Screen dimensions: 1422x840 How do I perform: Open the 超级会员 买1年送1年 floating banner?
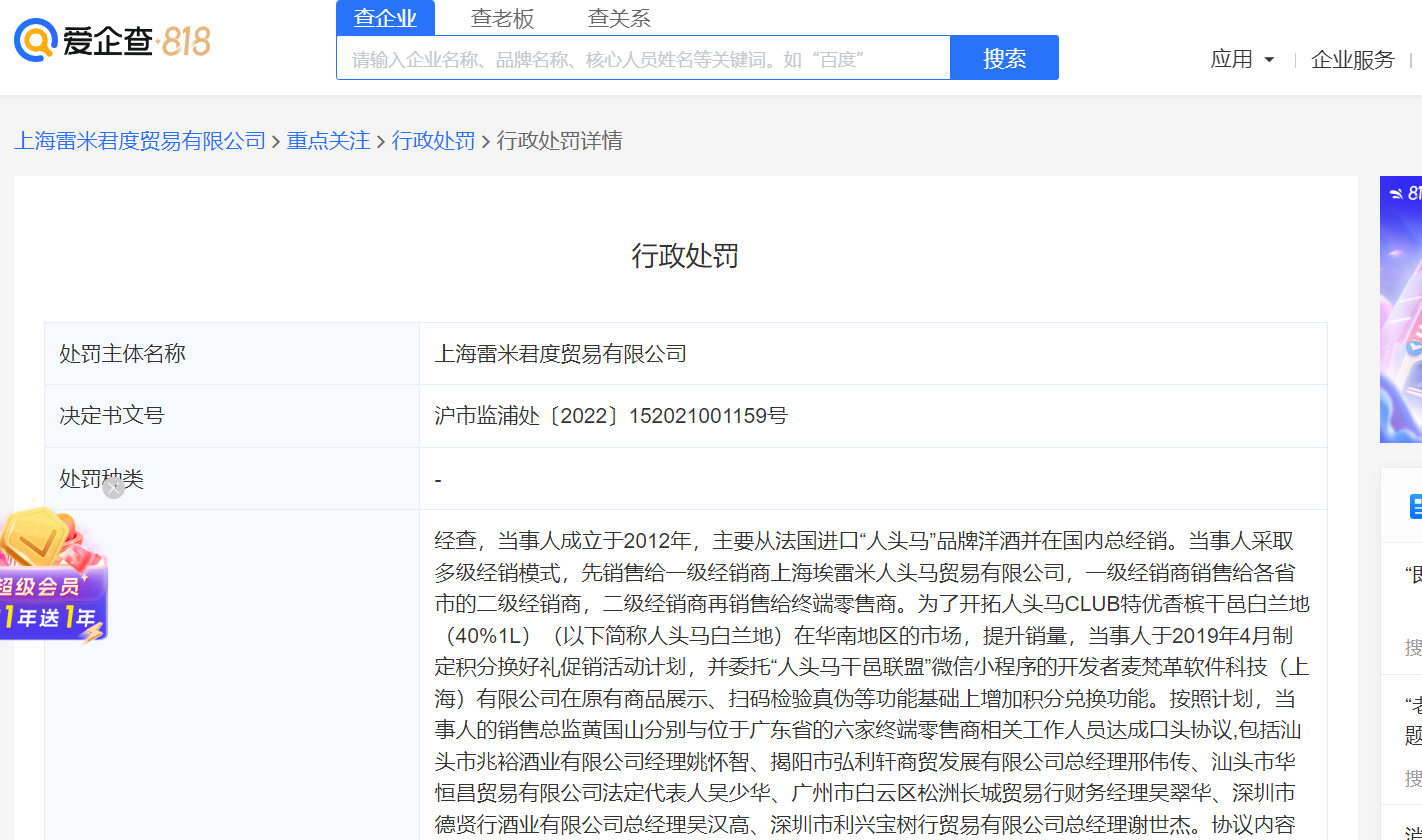(52, 578)
